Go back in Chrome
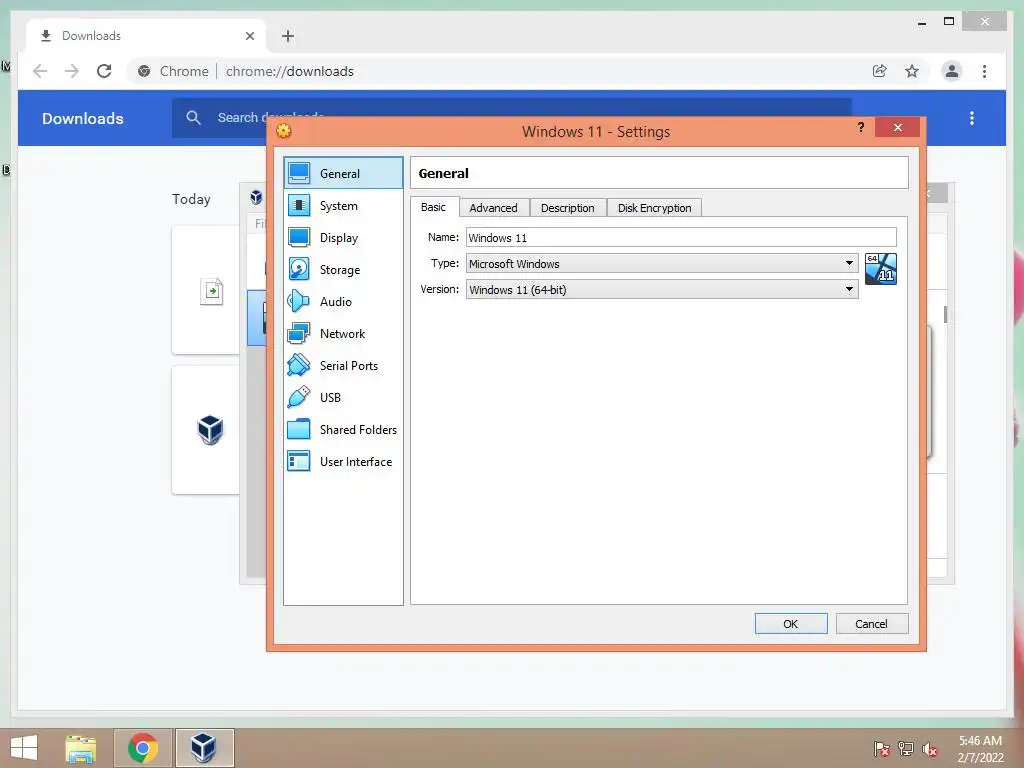 [x=40, y=71]
